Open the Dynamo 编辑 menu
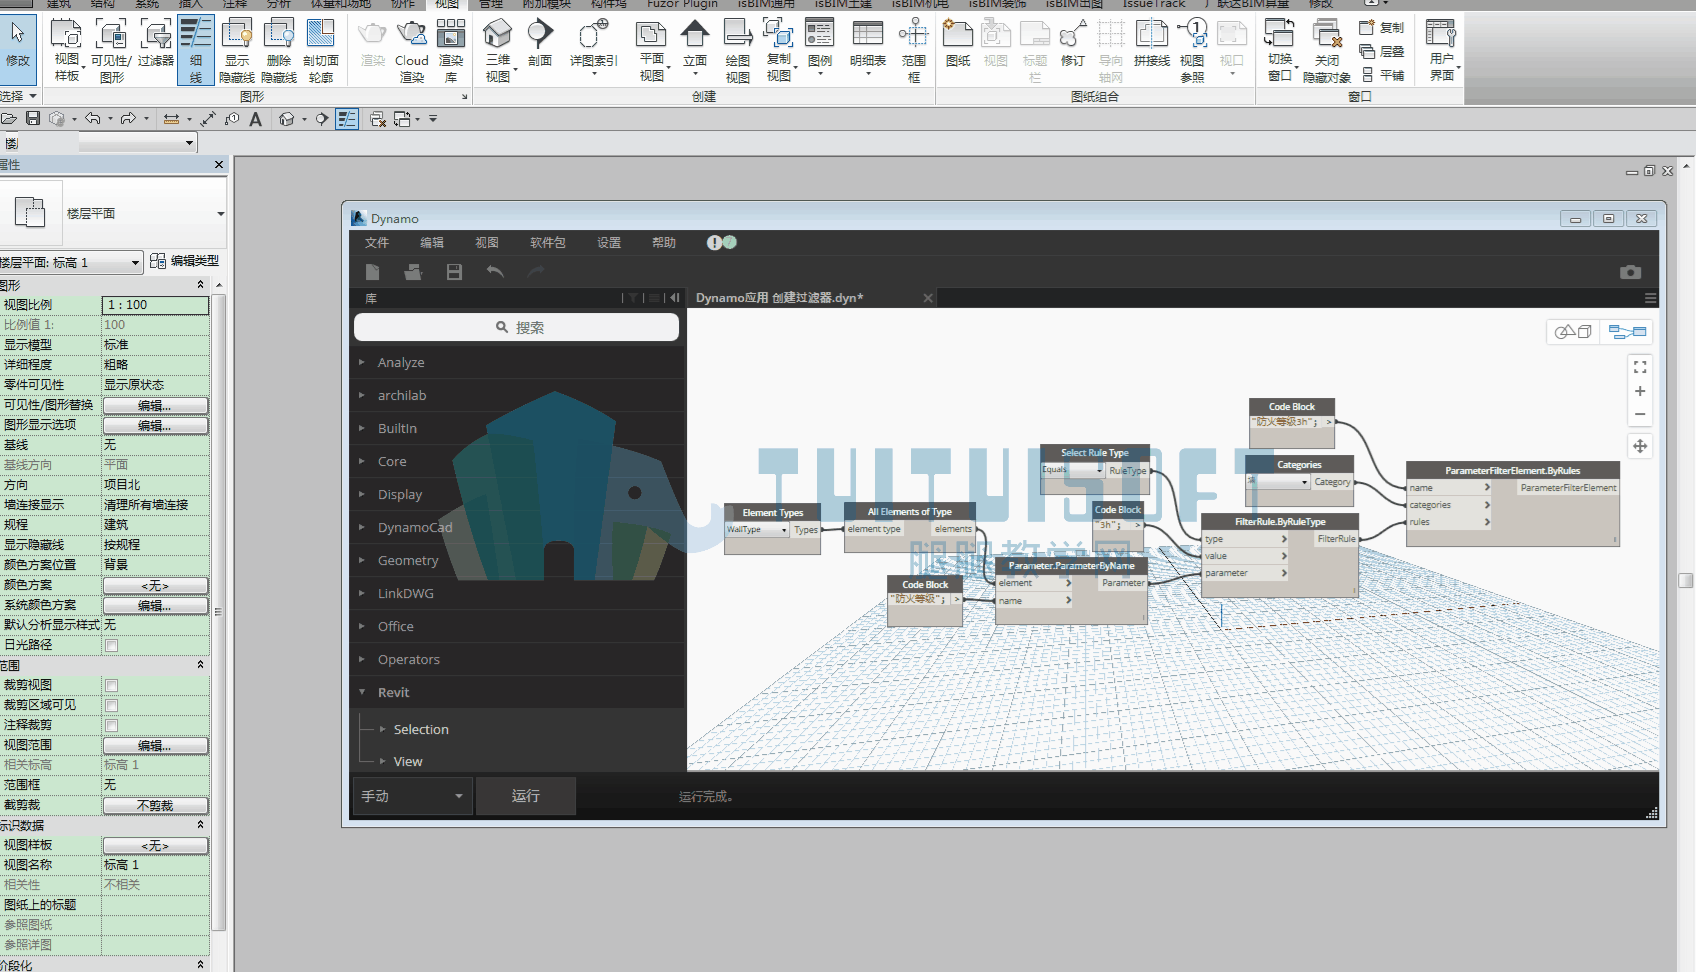This screenshot has width=1696, height=972. [432, 243]
